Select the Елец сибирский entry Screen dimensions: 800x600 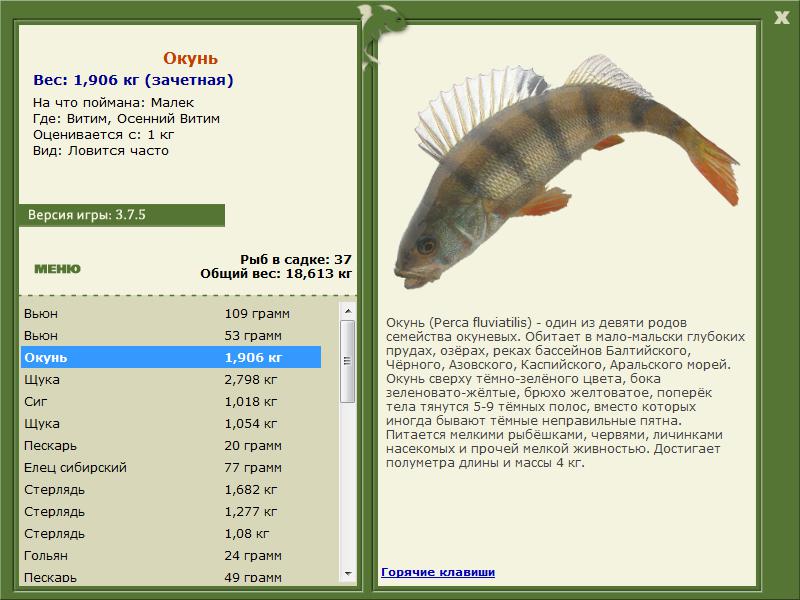(171, 467)
